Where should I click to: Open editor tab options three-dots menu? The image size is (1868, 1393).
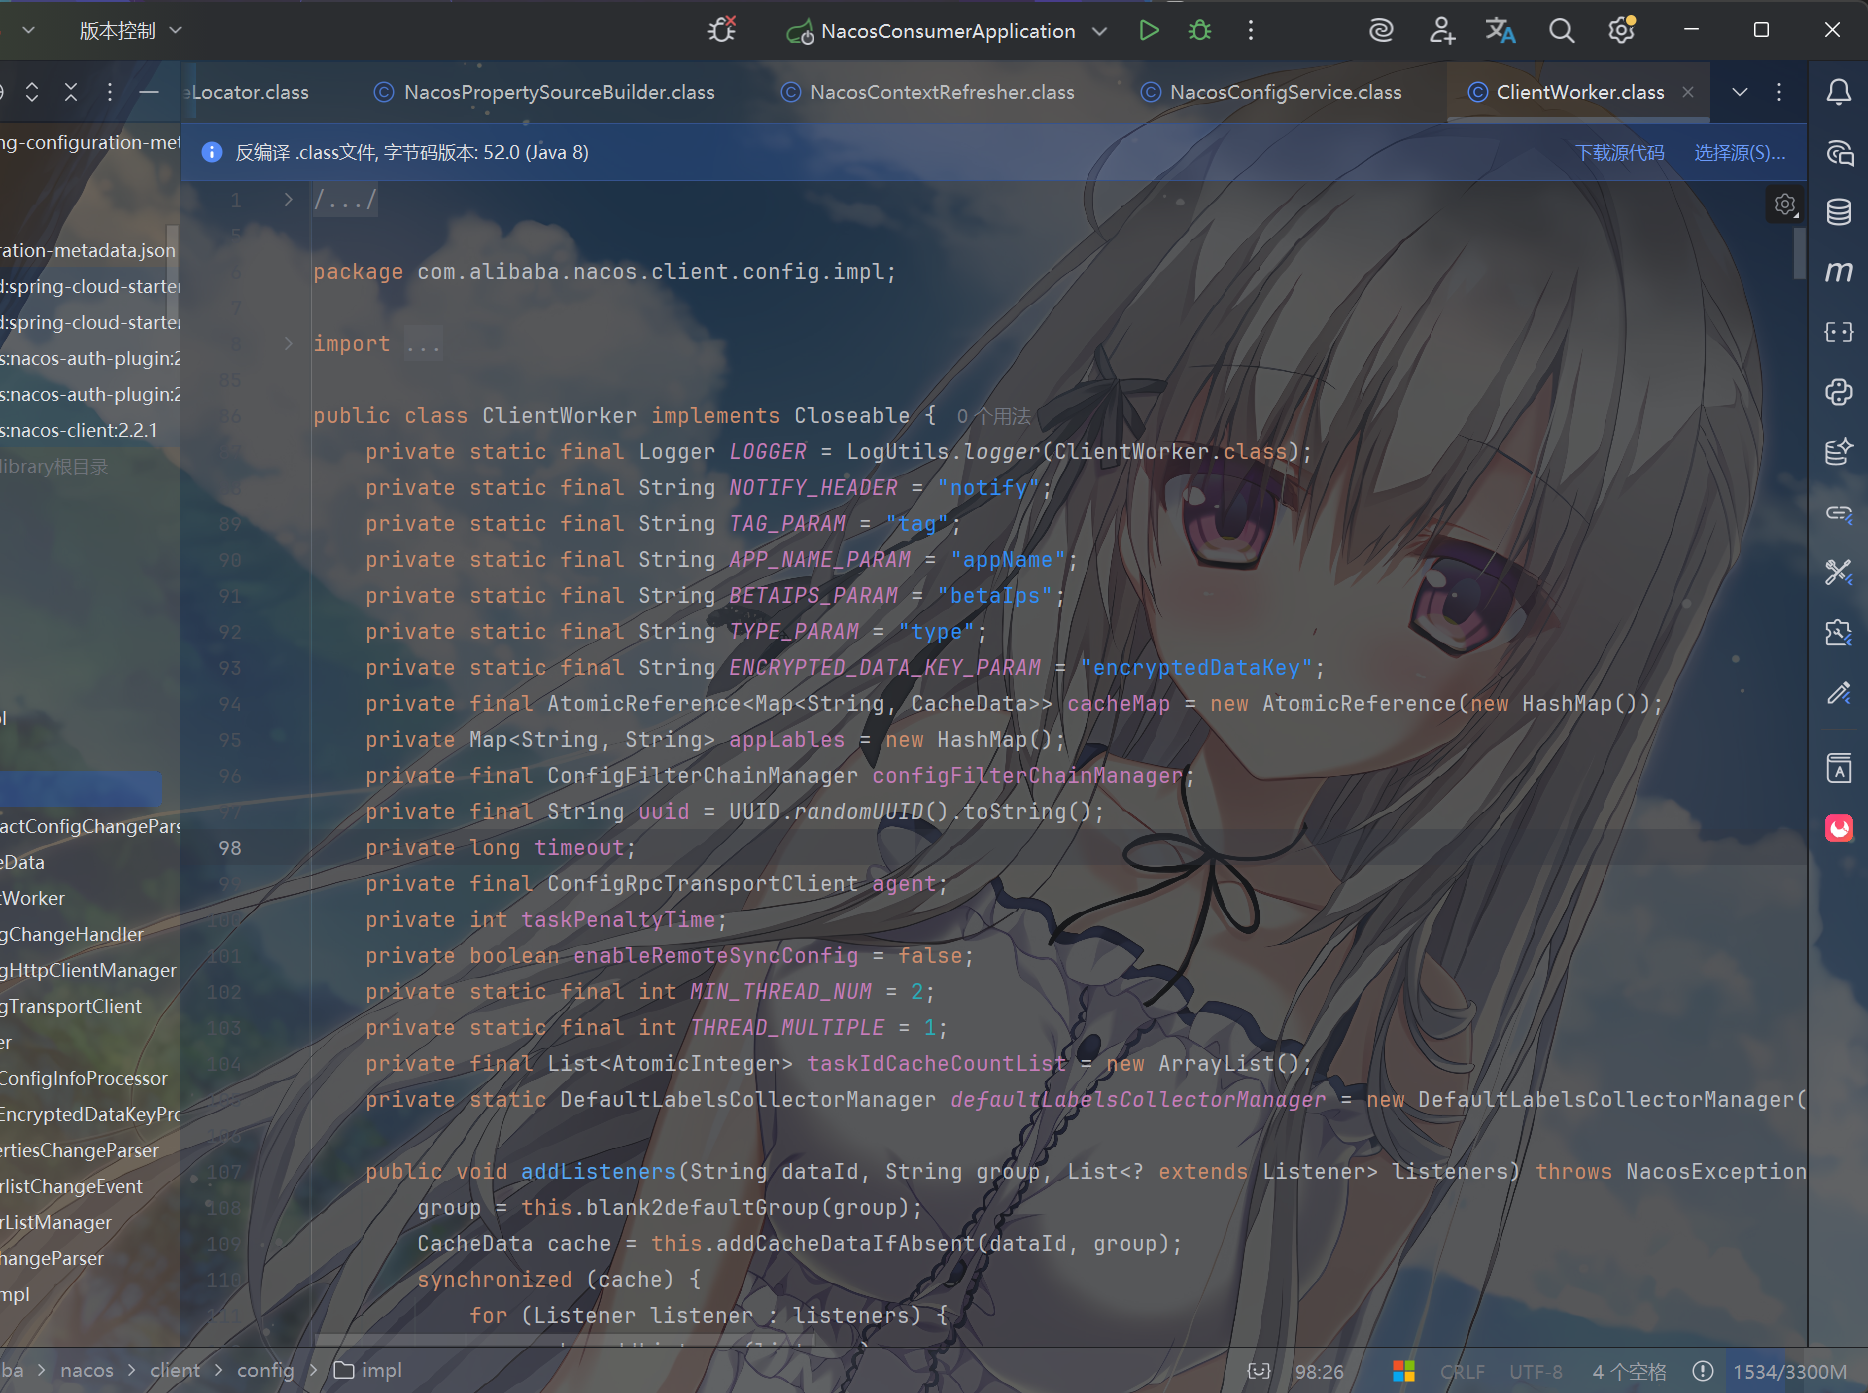tap(1779, 92)
